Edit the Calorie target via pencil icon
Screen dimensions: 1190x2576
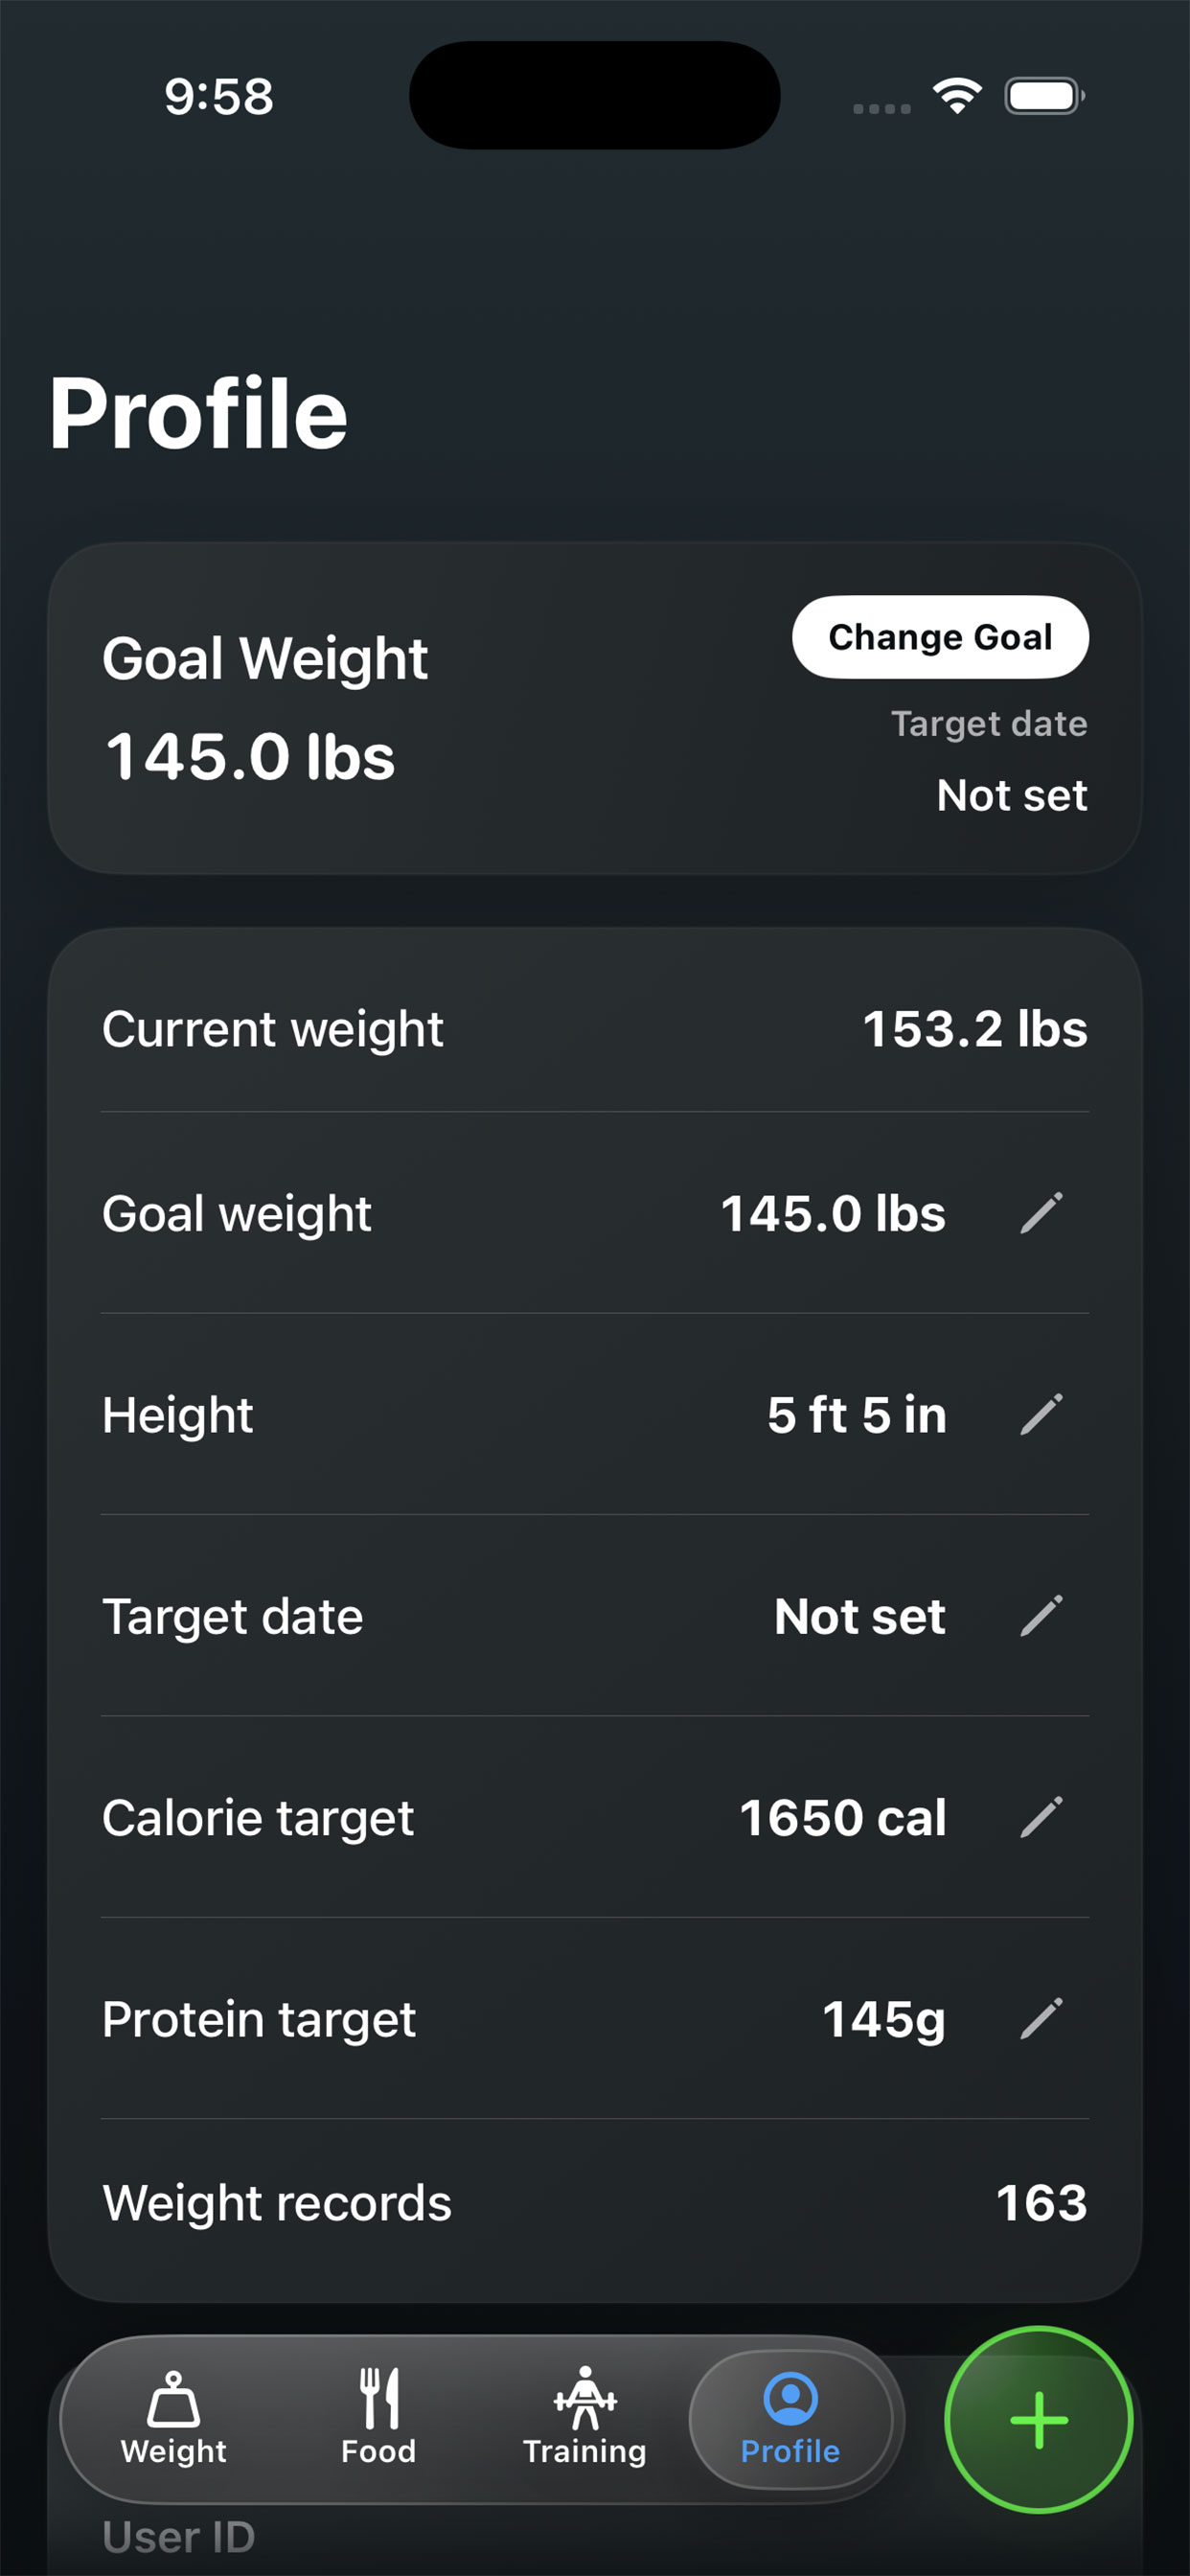1041,1817
